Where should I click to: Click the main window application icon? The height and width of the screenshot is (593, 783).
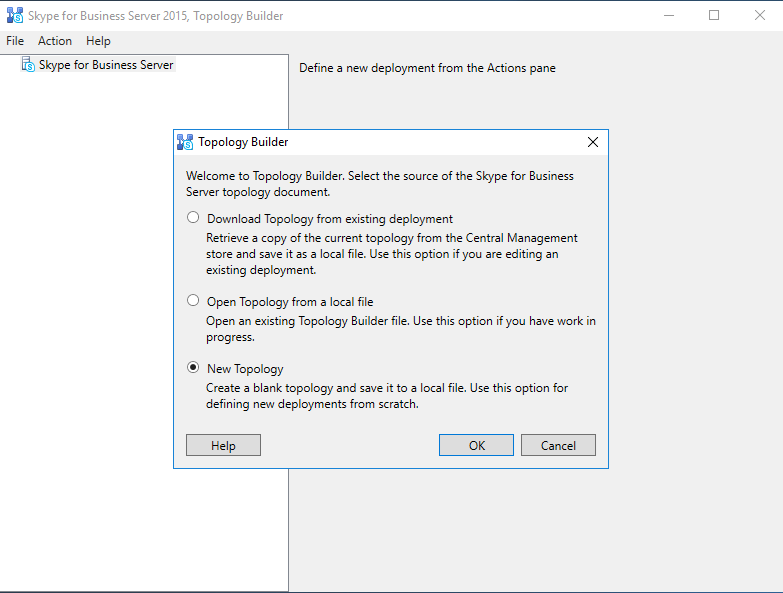(x=15, y=15)
